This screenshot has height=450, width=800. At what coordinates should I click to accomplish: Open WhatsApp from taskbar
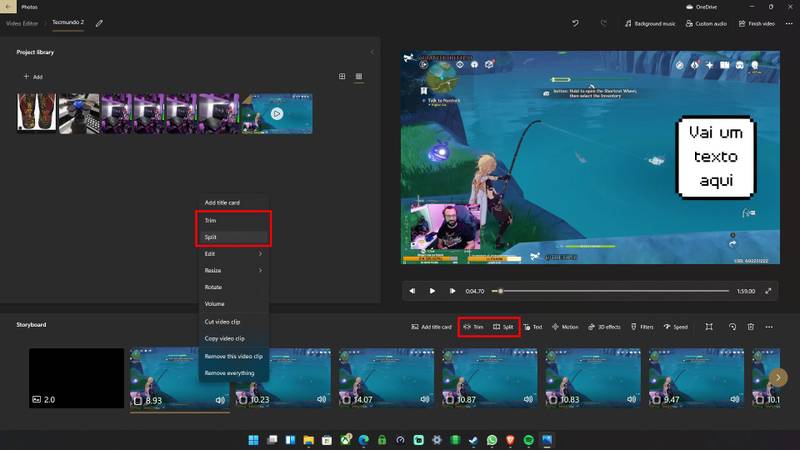(x=492, y=440)
